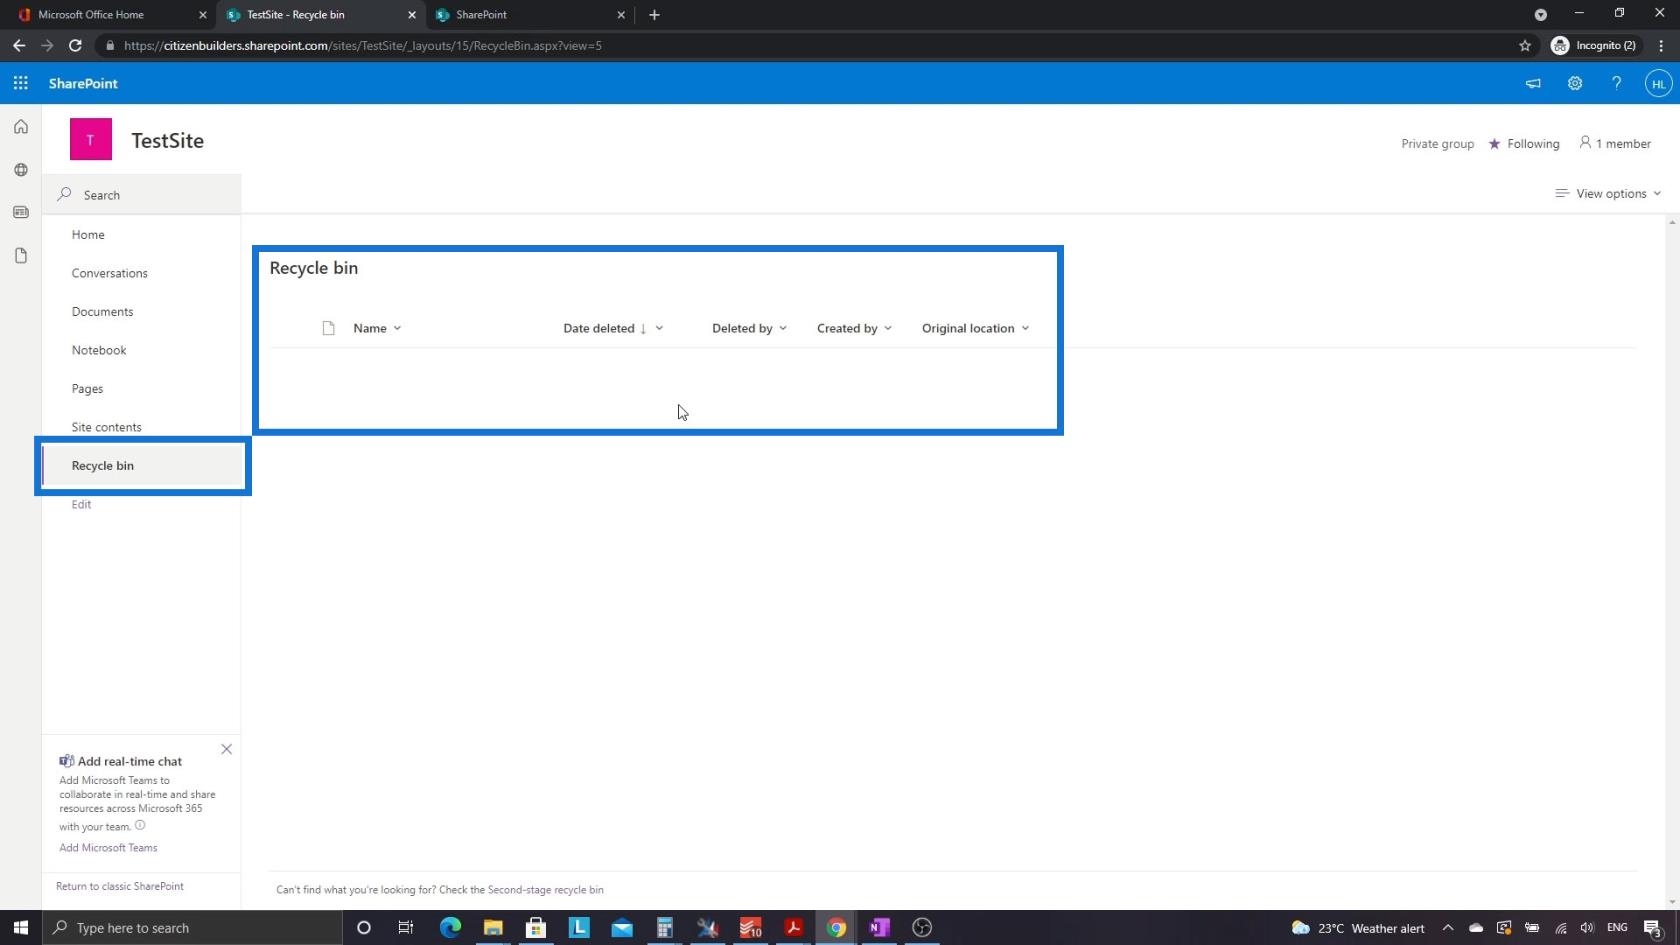Click the browser address bar
The width and height of the screenshot is (1680, 945).
(807, 45)
